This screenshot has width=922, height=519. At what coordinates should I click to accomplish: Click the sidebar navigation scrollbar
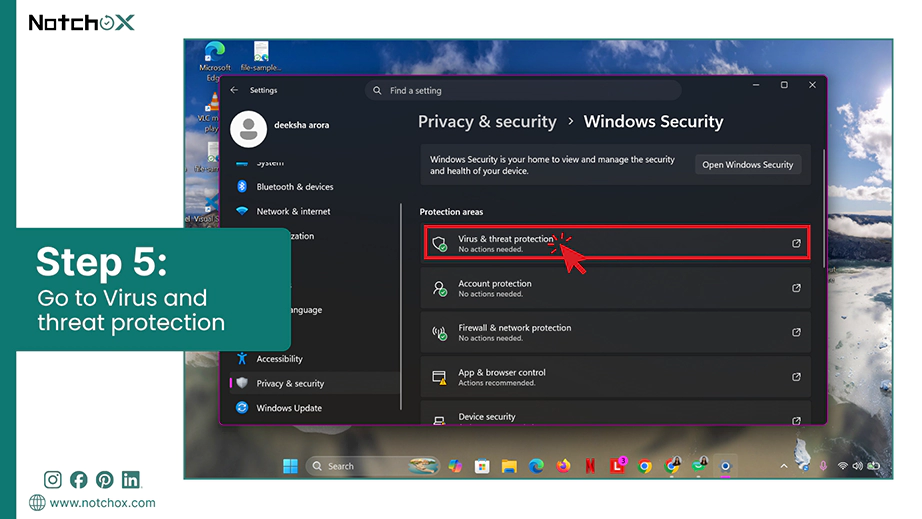coord(401,306)
